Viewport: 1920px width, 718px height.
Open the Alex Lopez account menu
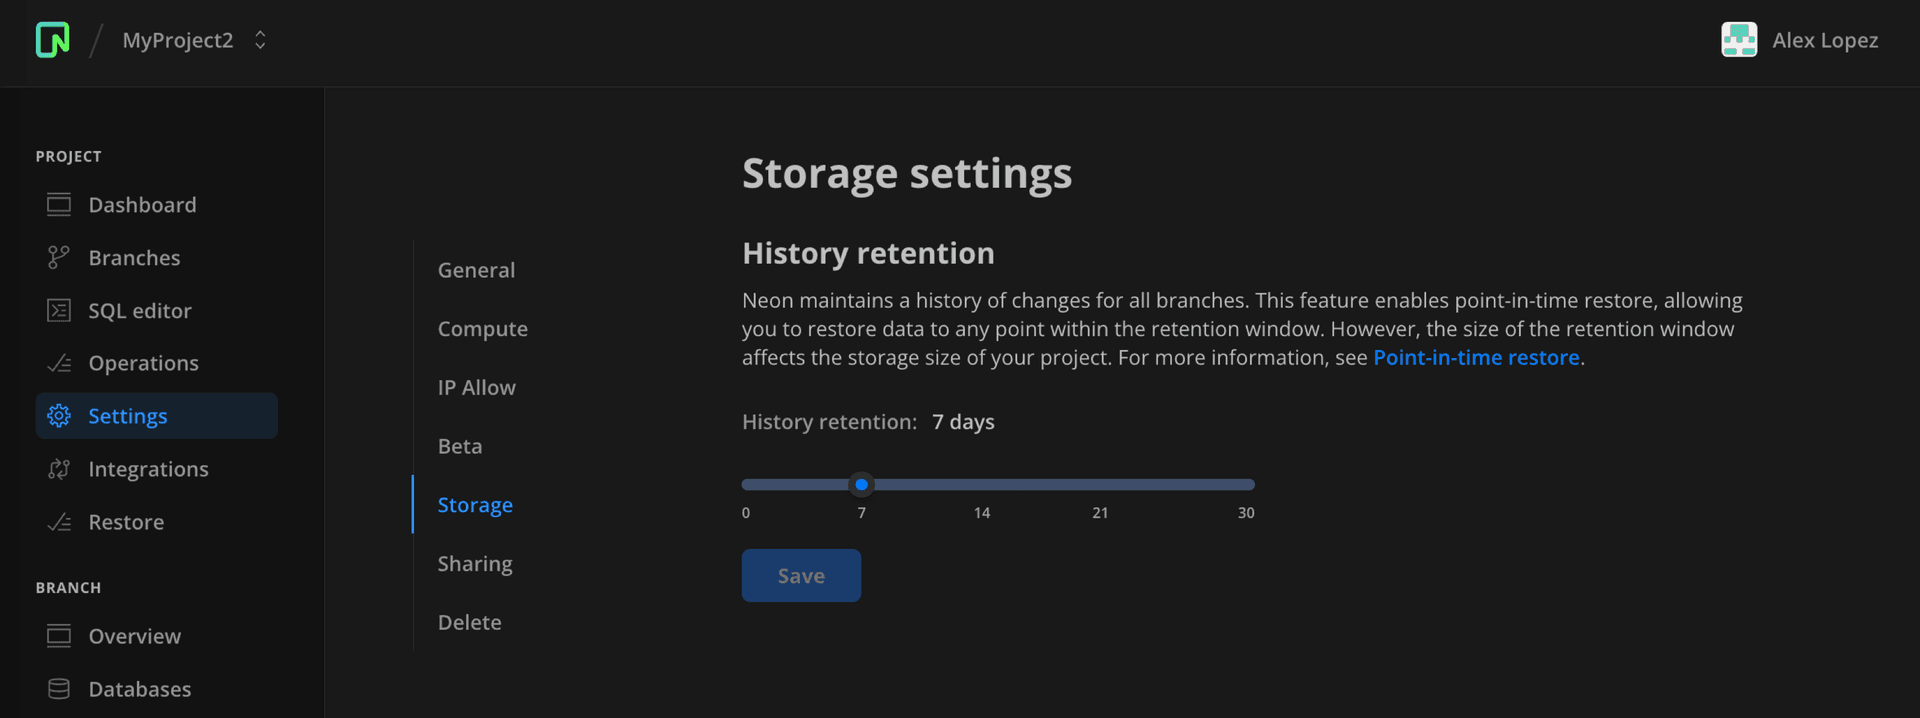(1824, 40)
